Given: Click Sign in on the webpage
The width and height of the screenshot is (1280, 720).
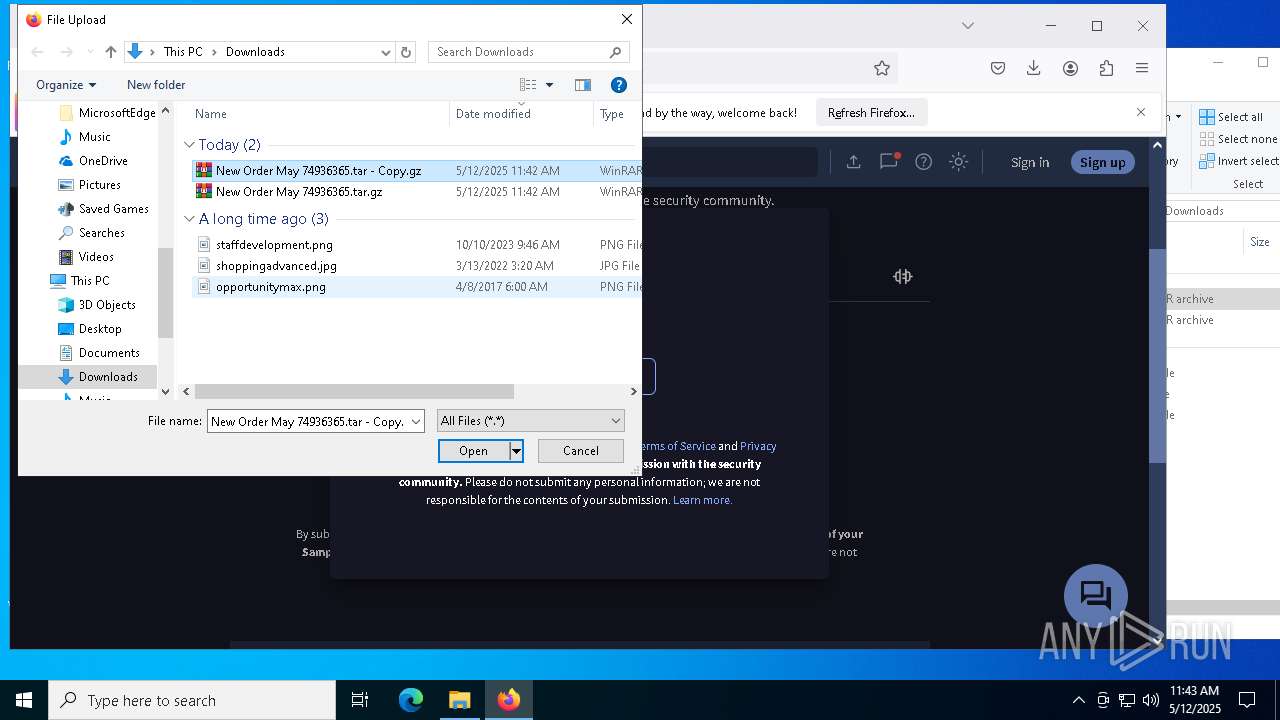Looking at the screenshot, I should 1030,162.
